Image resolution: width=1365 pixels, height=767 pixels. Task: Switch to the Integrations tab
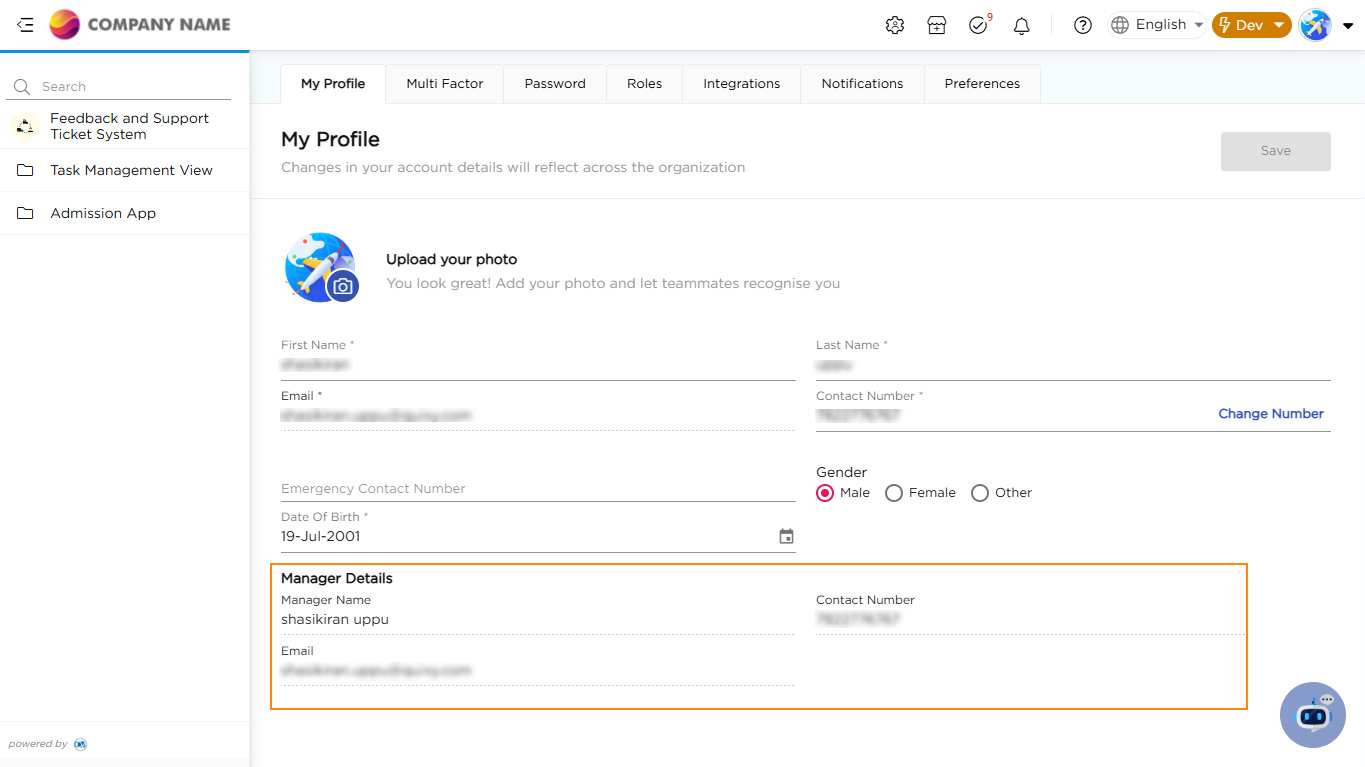click(x=741, y=84)
